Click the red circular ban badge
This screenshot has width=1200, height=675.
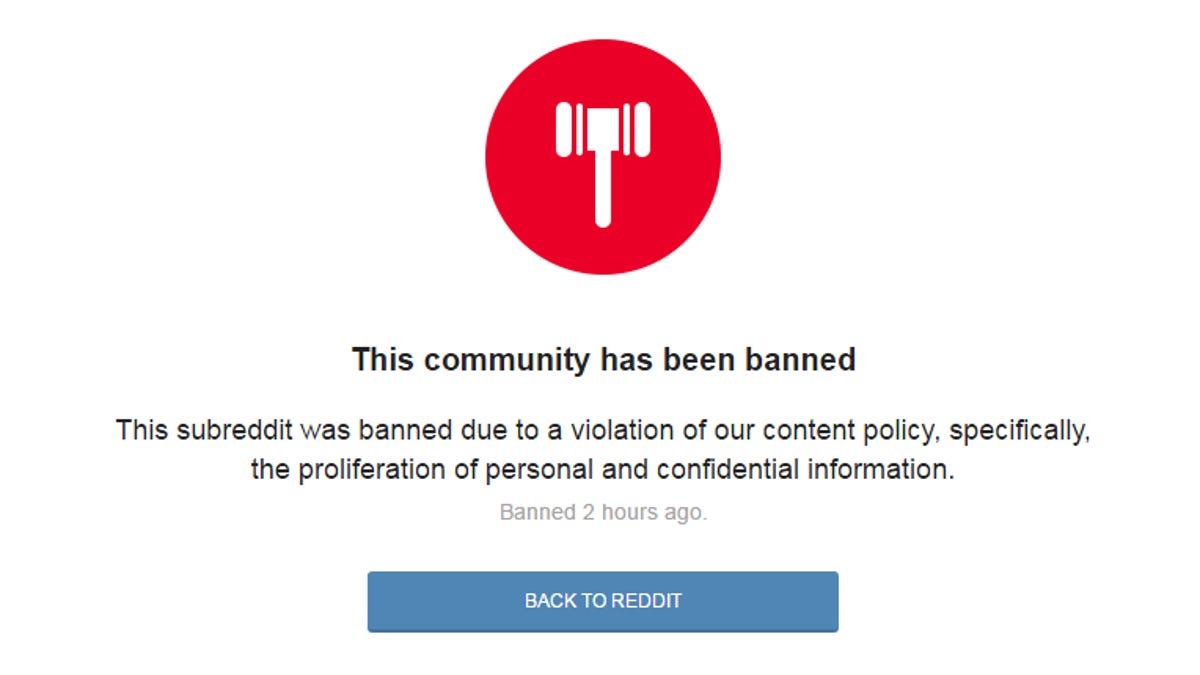(603, 156)
